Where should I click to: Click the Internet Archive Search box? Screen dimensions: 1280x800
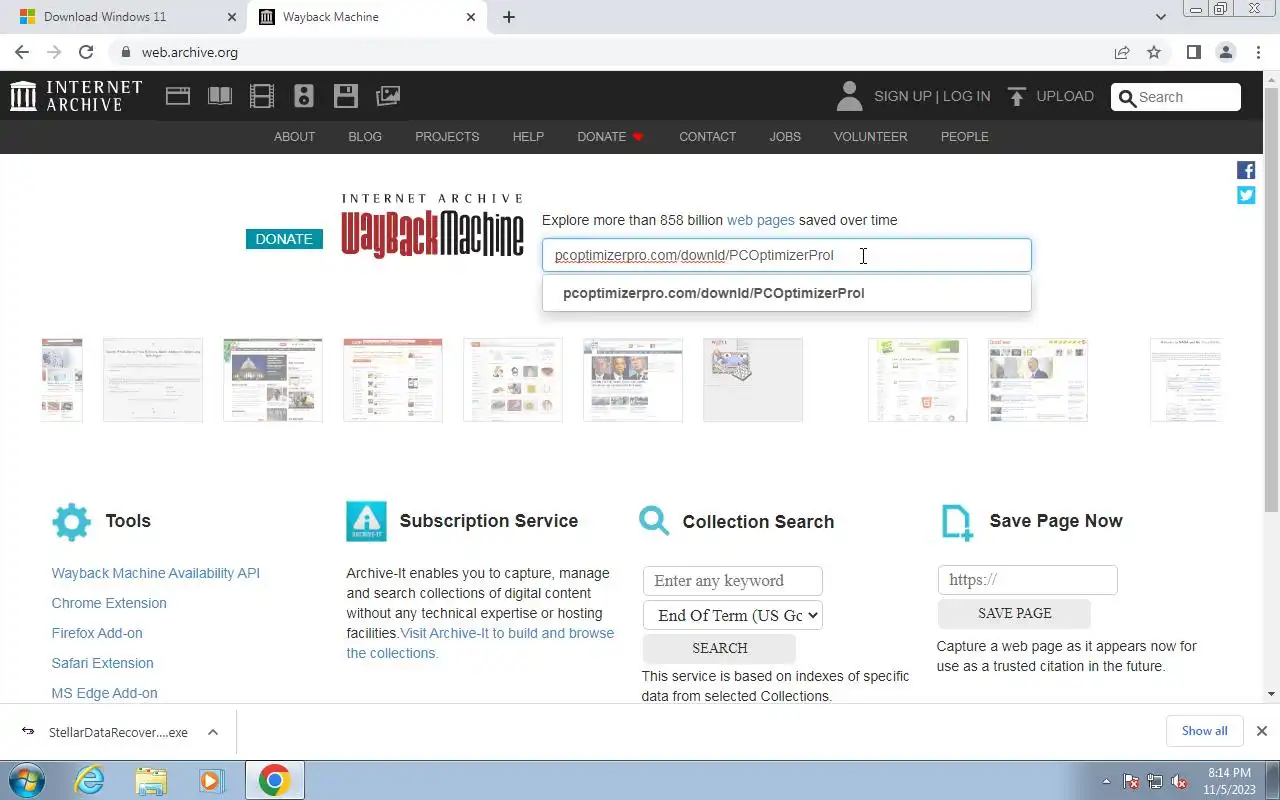coord(1175,97)
